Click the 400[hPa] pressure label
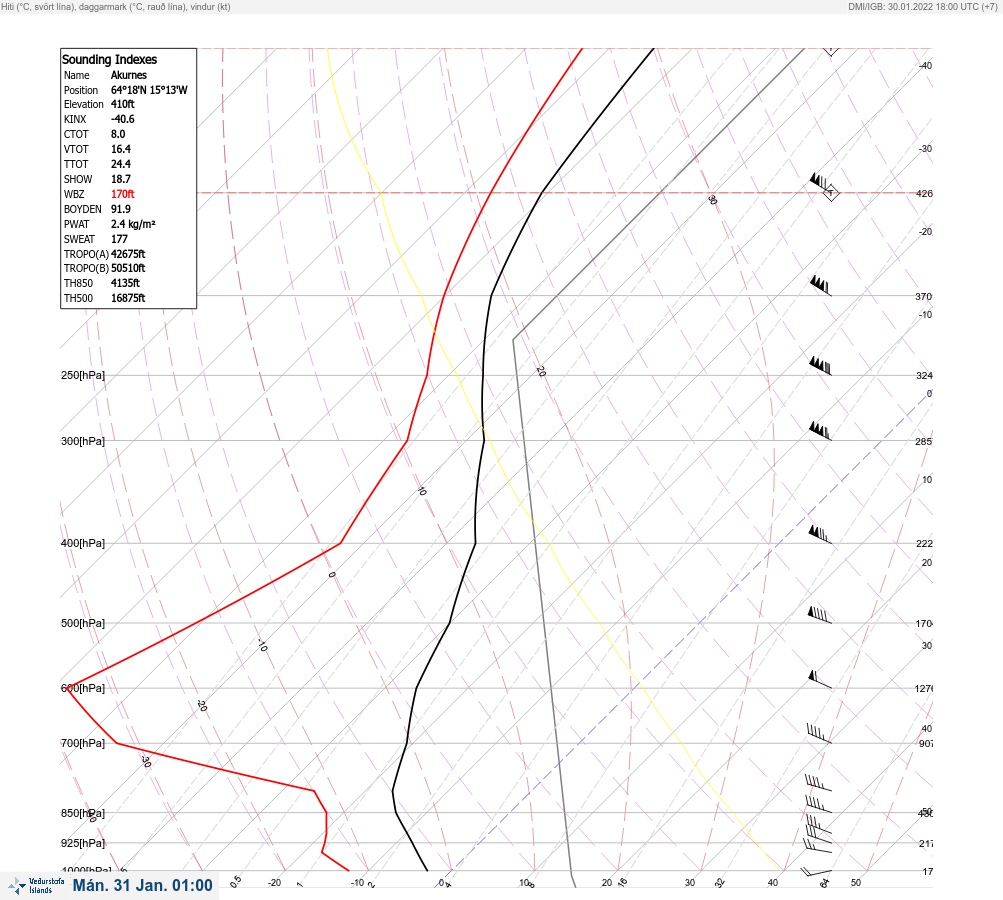Image resolution: width=1003 pixels, height=900 pixels. (83, 543)
